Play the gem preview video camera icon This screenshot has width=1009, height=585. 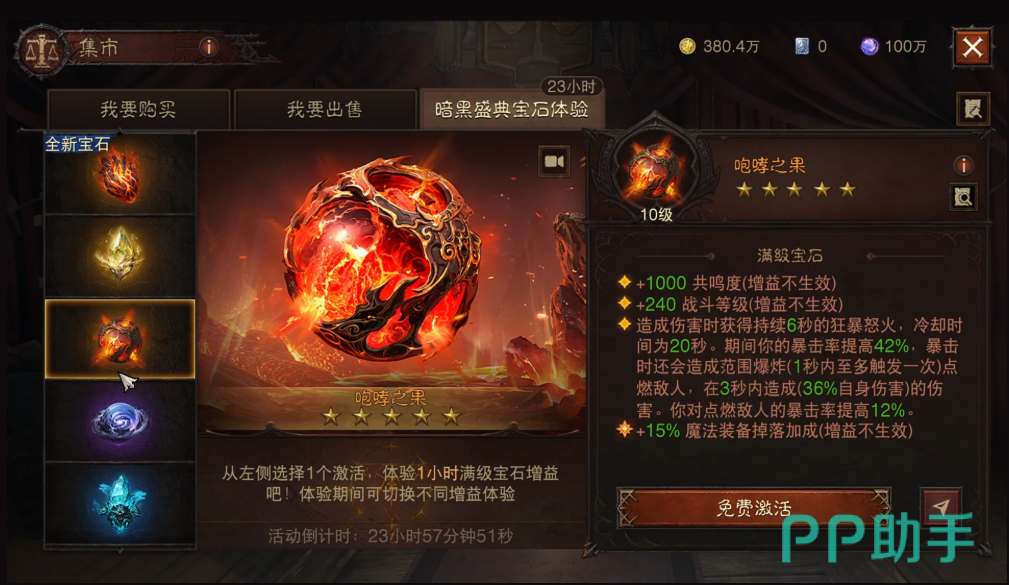coord(554,162)
